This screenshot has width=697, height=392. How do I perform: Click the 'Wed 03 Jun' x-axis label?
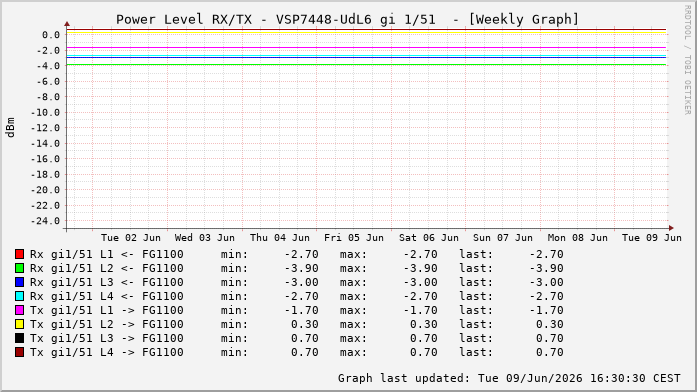click(x=204, y=238)
